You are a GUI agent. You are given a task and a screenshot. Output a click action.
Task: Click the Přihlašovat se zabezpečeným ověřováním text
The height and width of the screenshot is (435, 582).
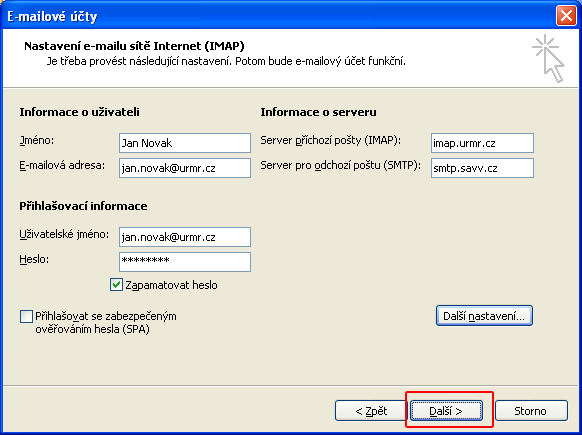coord(106,323)
